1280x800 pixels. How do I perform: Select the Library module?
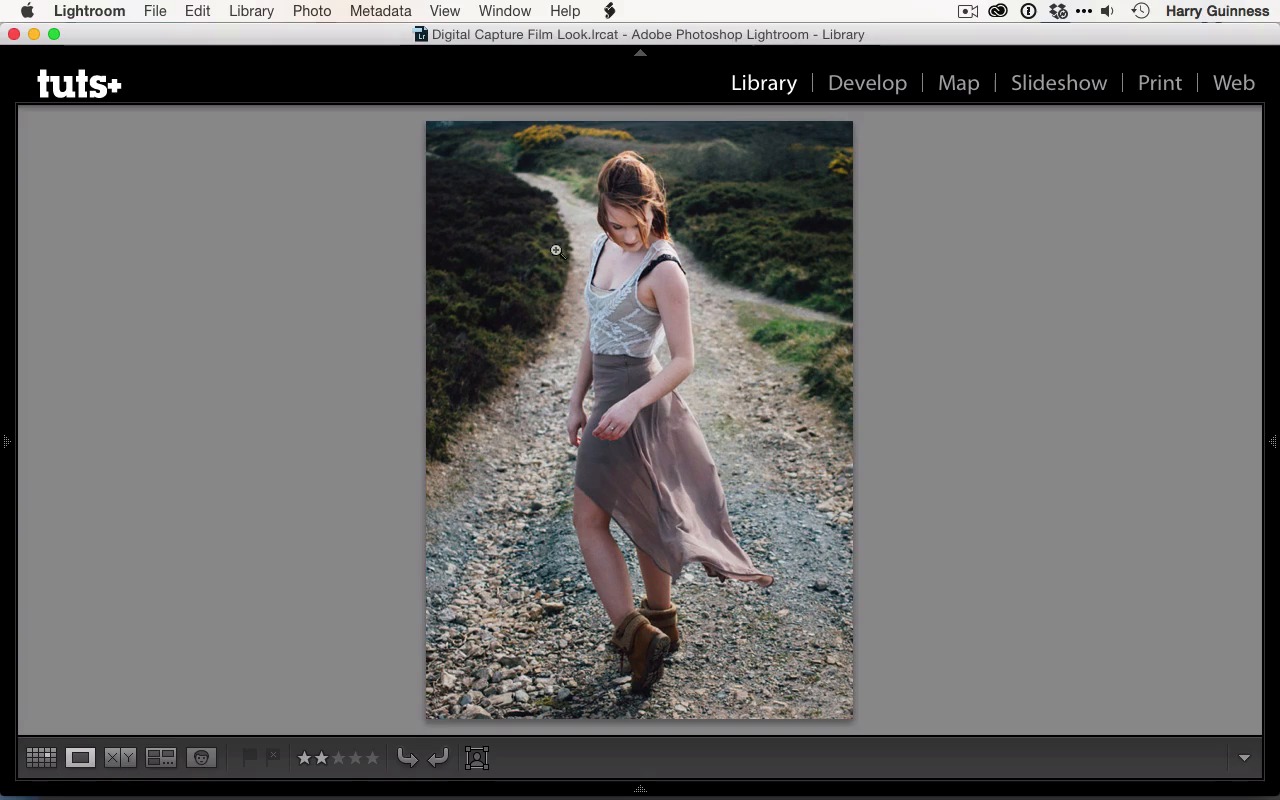764,83
